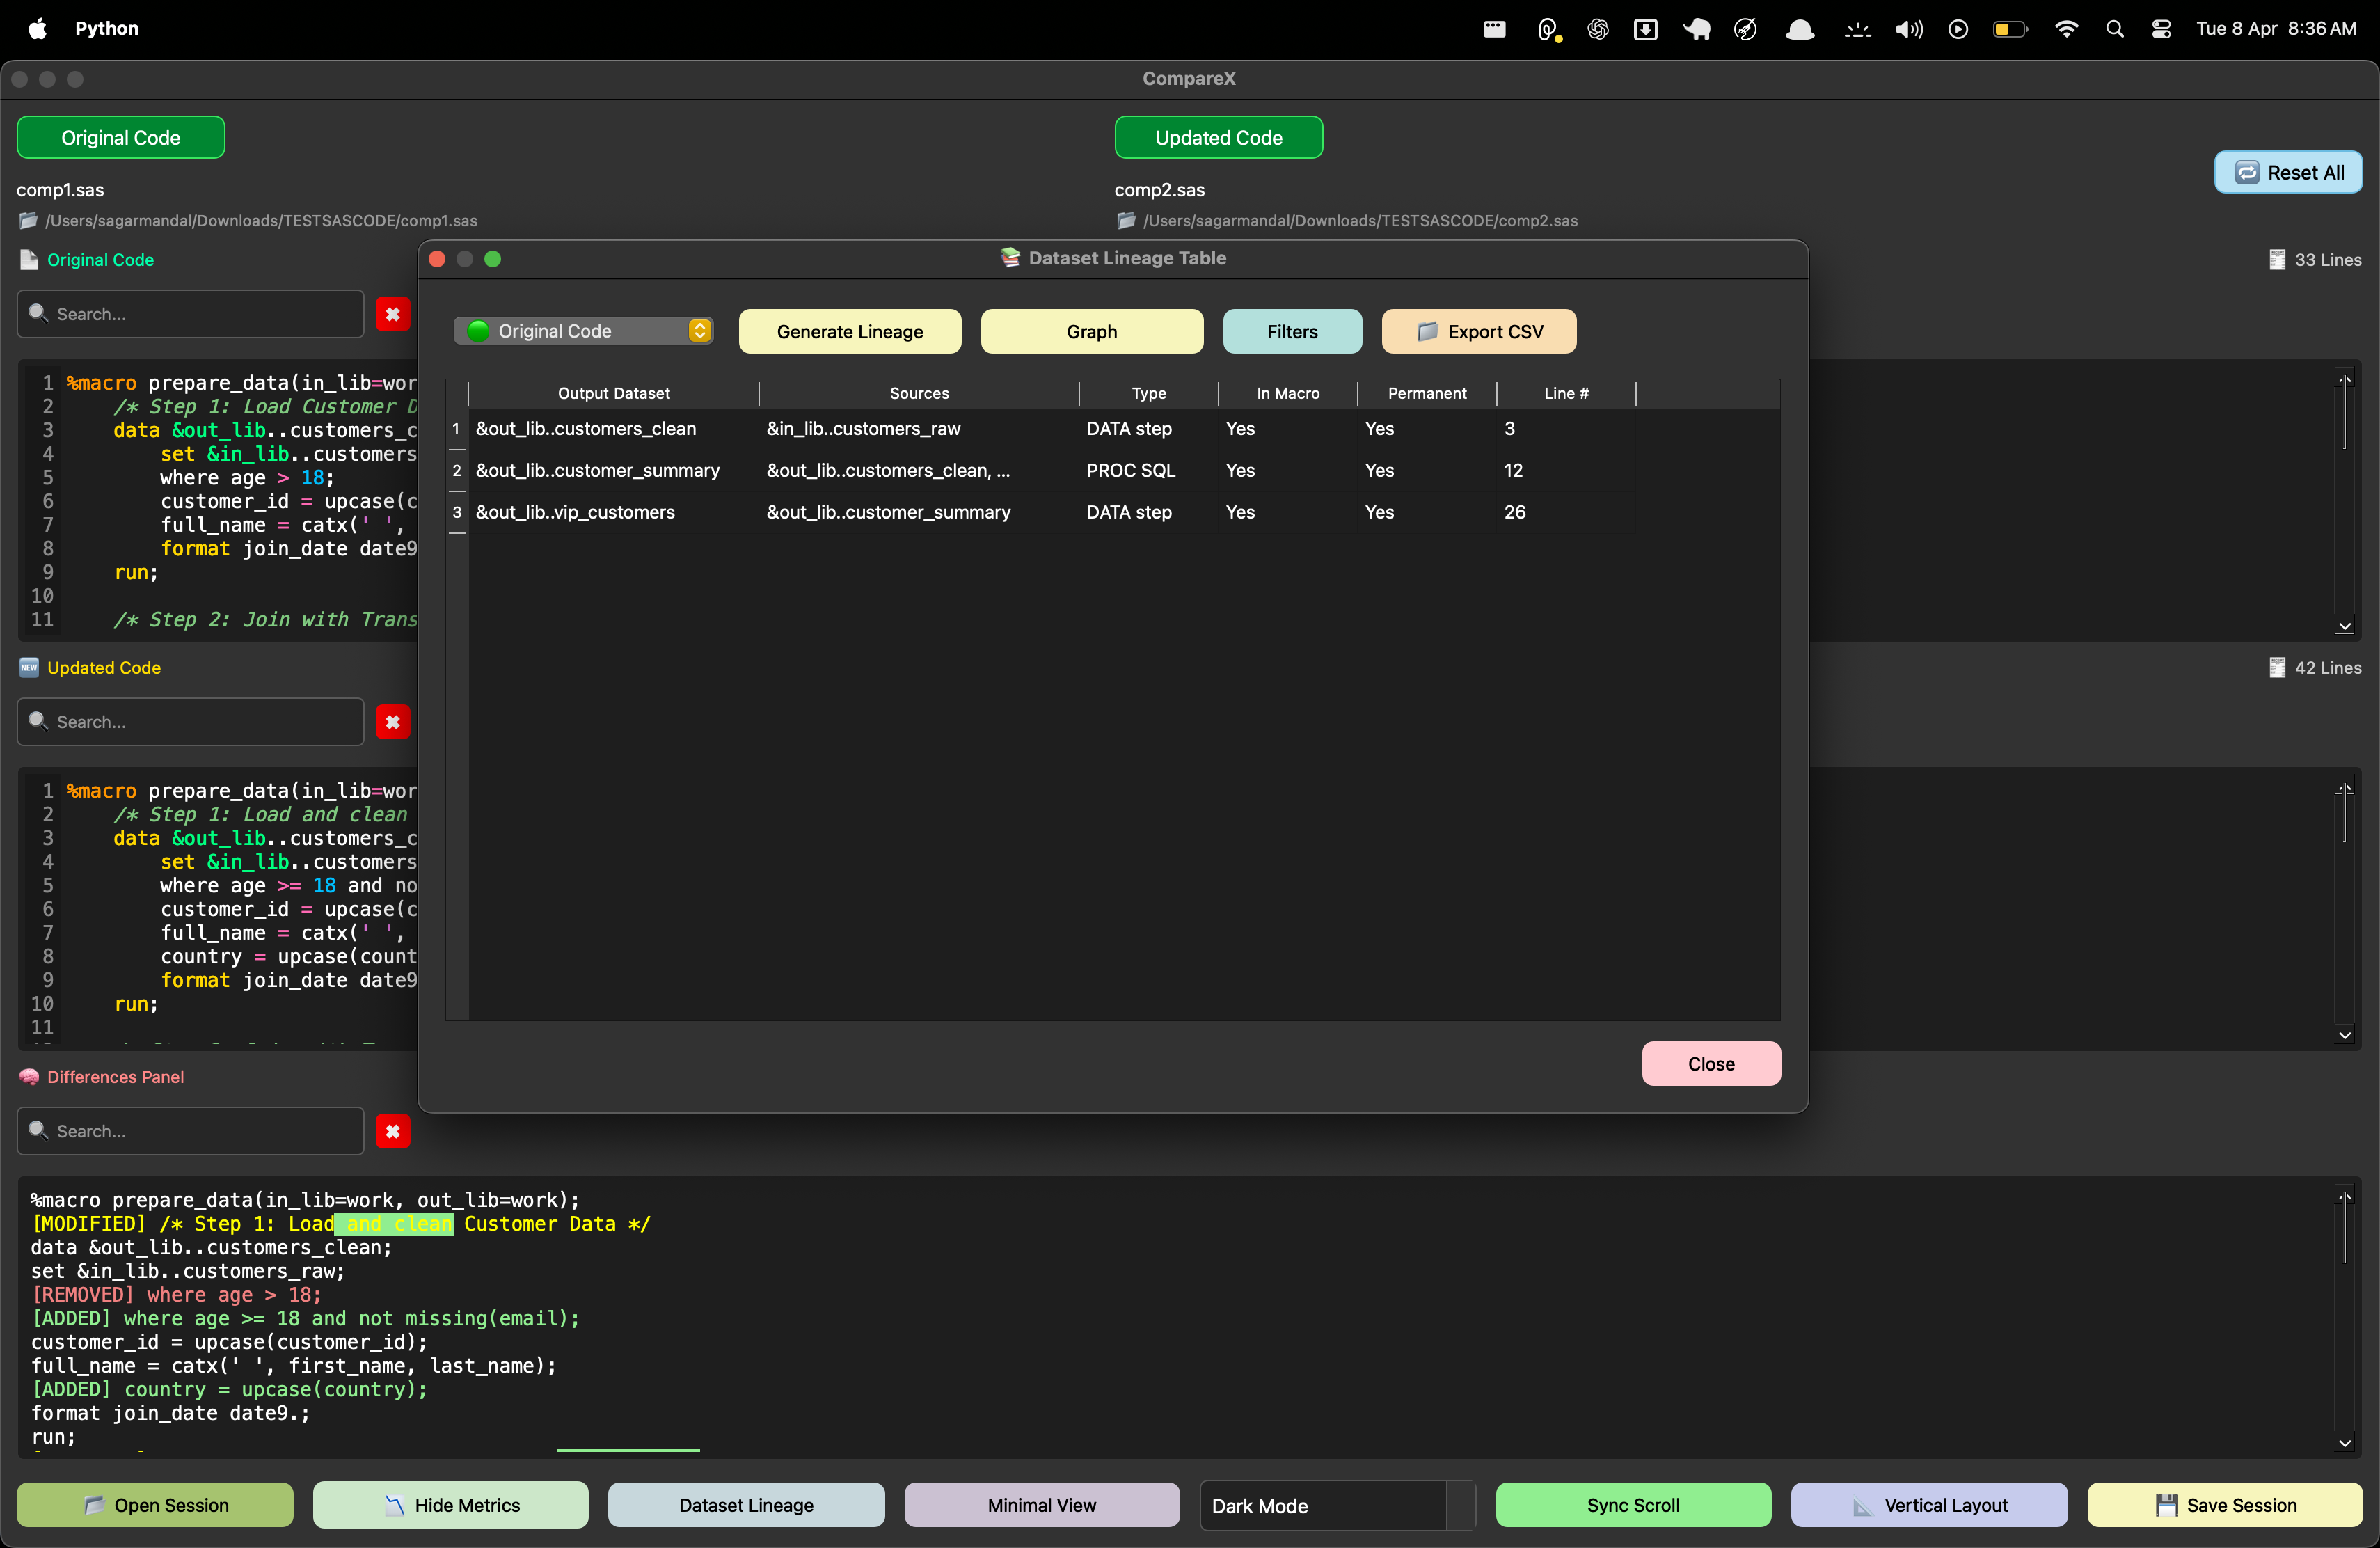
Task: Click the volume icon in menu bar
Action: 1908,28
